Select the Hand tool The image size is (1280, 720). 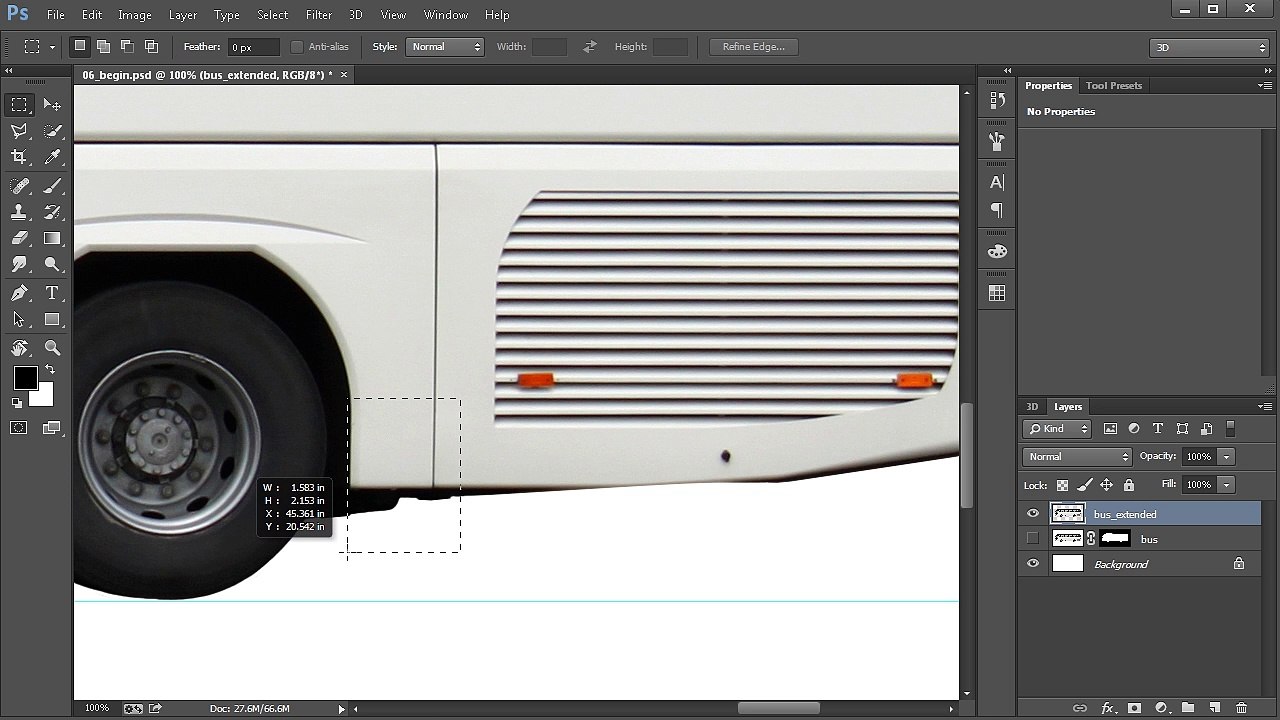19,348
